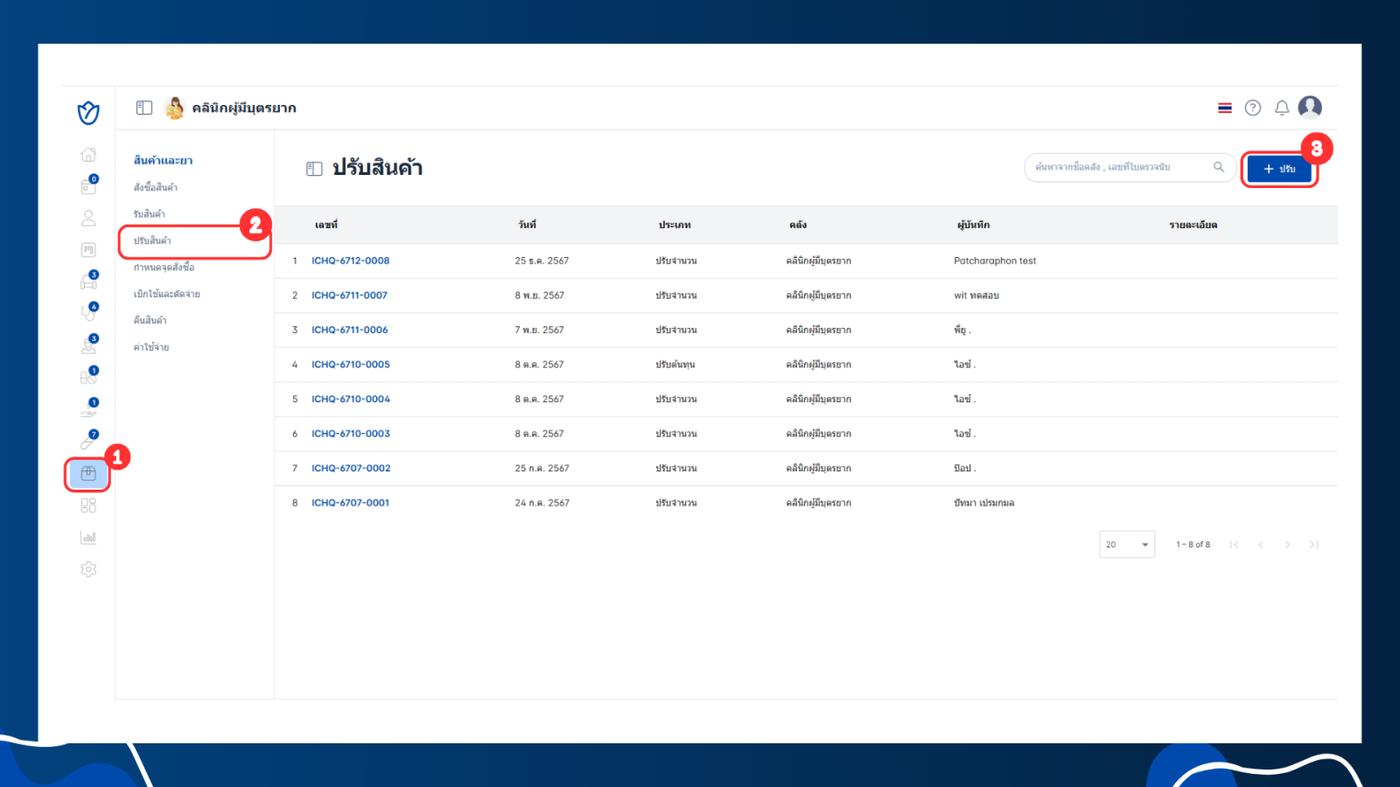Click the Patcharaphon test recorder cell

(x=995, y=261)
